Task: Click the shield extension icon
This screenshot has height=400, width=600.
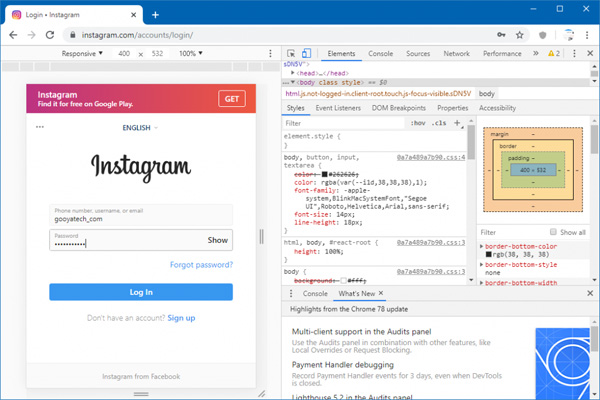Action: coord(543,35)
